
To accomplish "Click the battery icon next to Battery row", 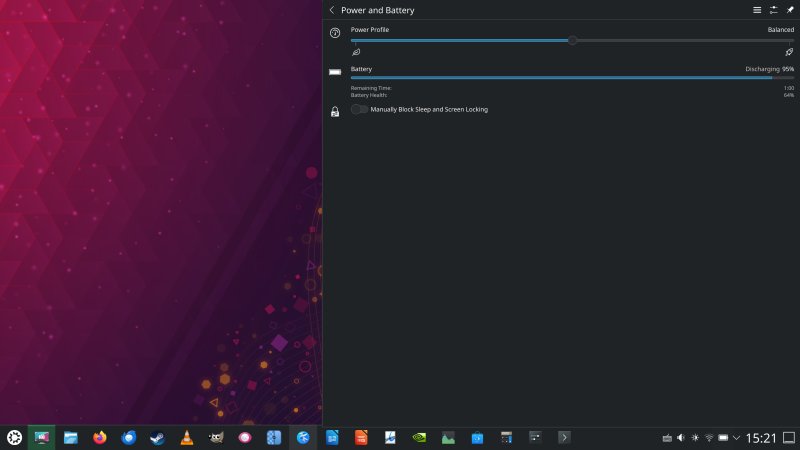I will (x=335, y=72).
